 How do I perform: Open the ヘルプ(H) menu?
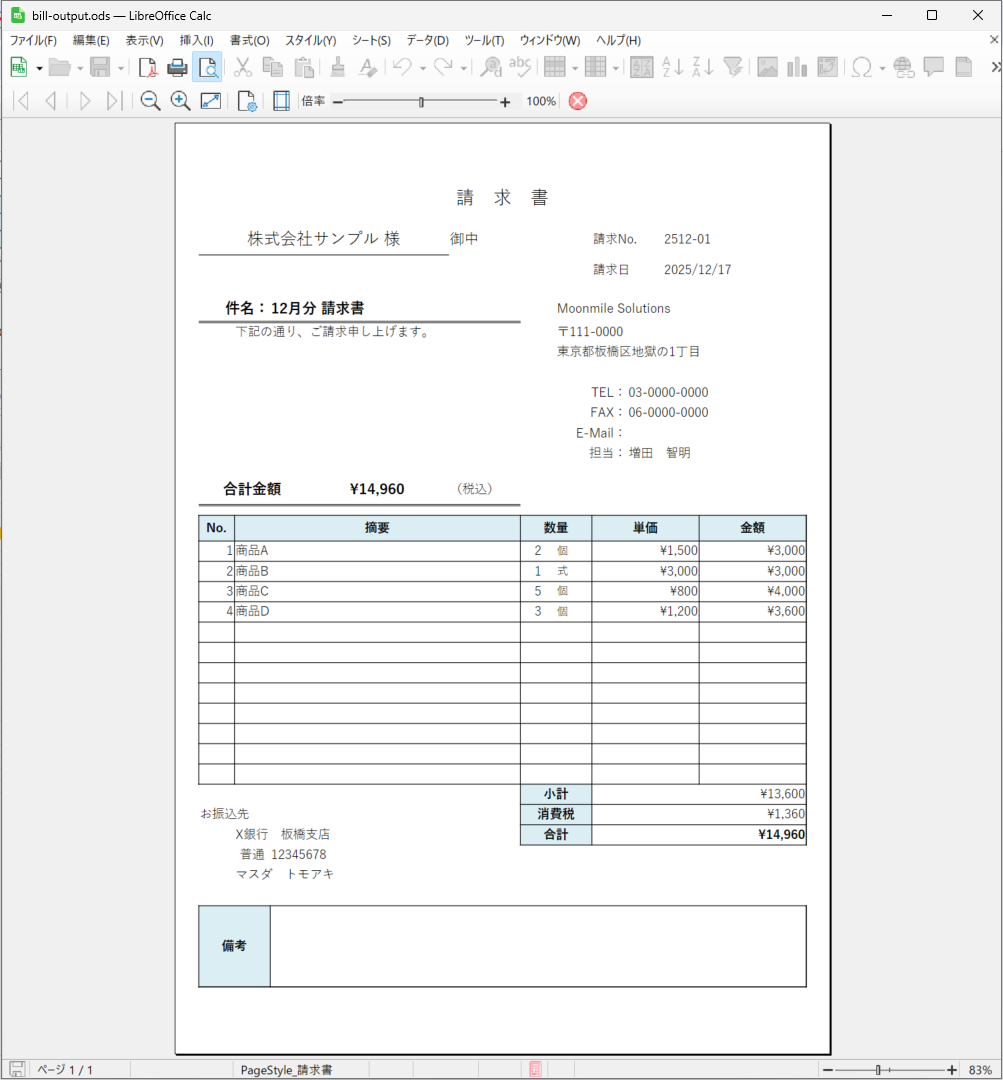click(x=618, y=41)
